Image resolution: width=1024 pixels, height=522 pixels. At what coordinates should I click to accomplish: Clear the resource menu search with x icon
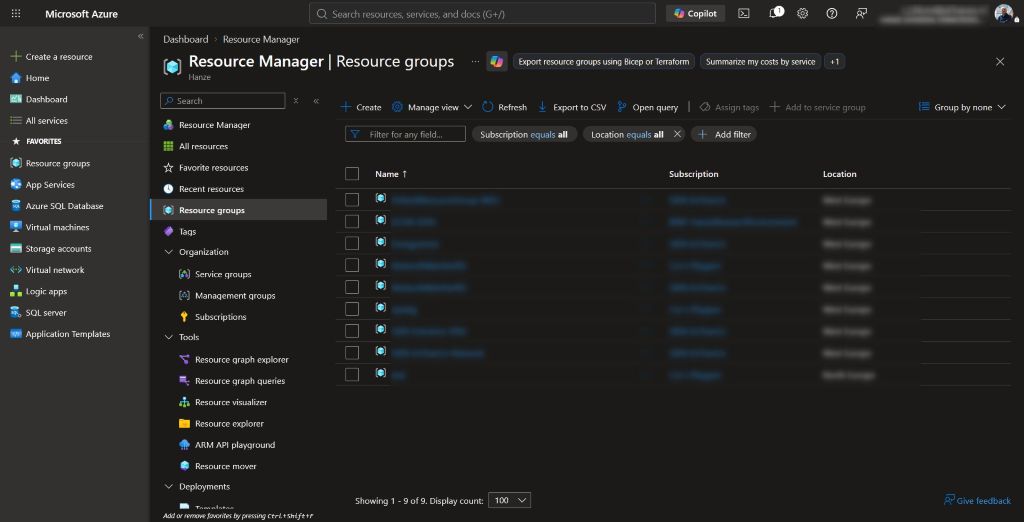coord(296,101)
